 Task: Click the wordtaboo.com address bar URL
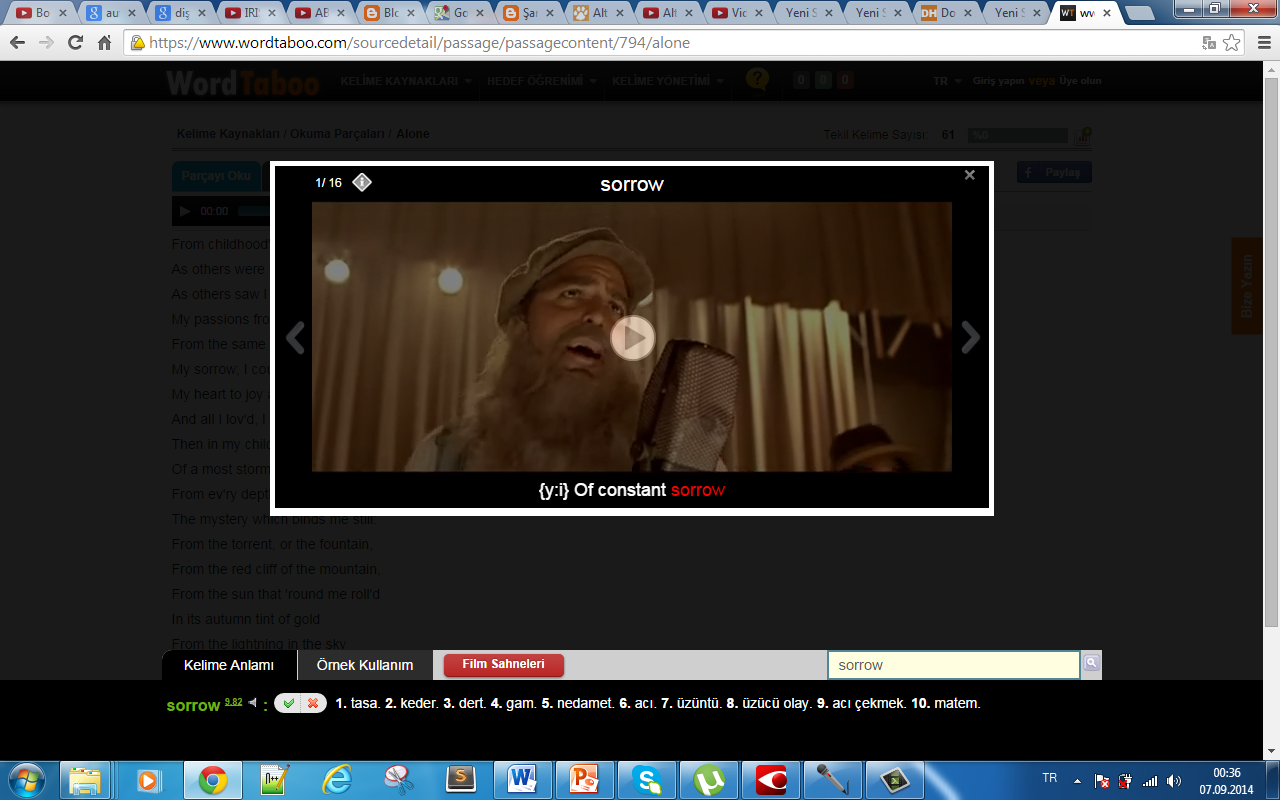[x=420, y=43]
